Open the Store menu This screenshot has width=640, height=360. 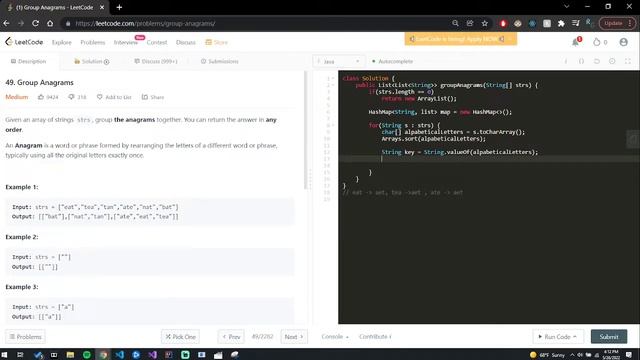(x=217, y=42)
